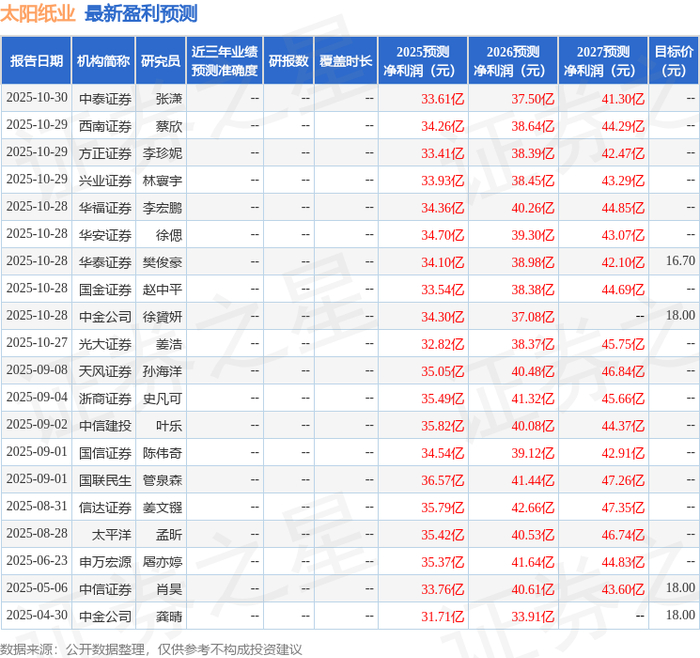
Task: Select the 研究员 column header
Action: pyautogui.click(x=161, y=61)
